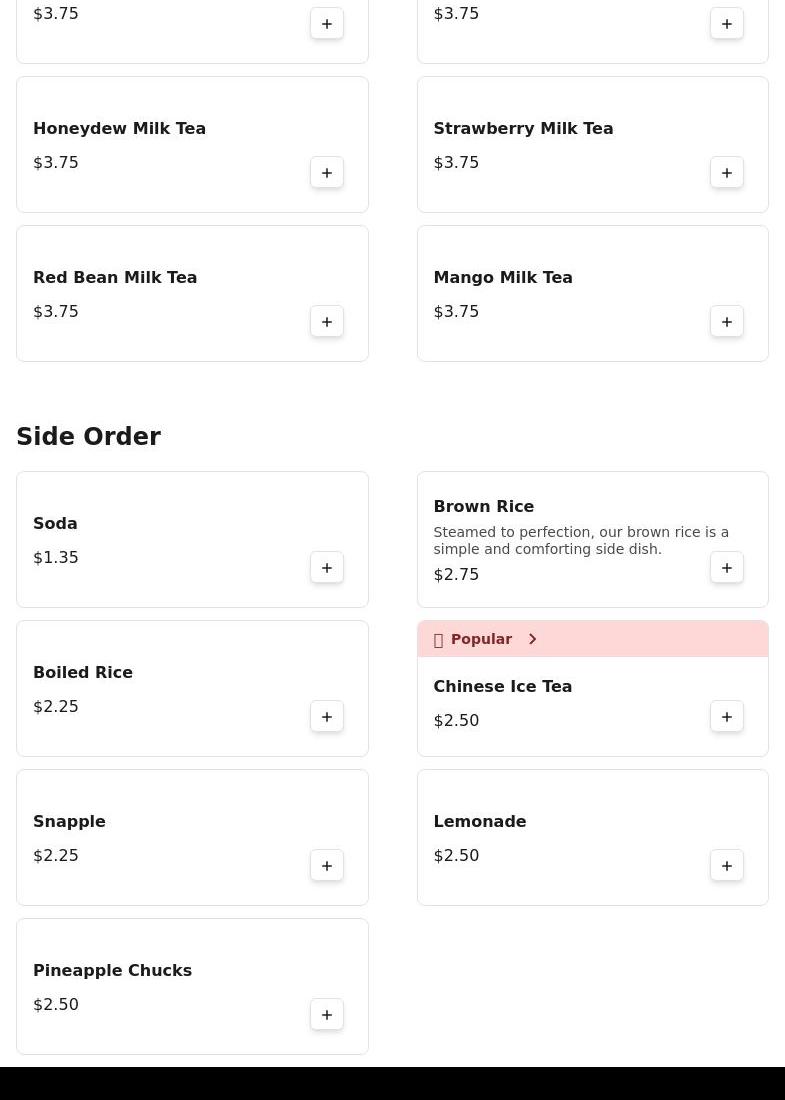View the Lemonade item card title
This screenshot has width=785, height=1100.
pyautogui.click(x=479, y=821)
